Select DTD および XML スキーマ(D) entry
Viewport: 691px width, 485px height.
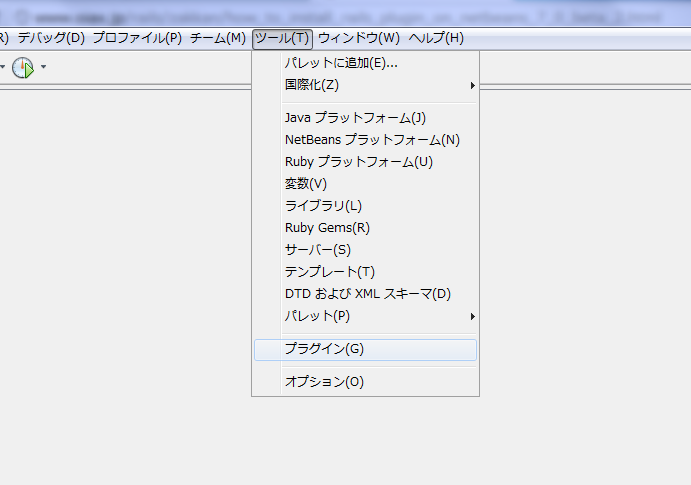click(365, 294)
